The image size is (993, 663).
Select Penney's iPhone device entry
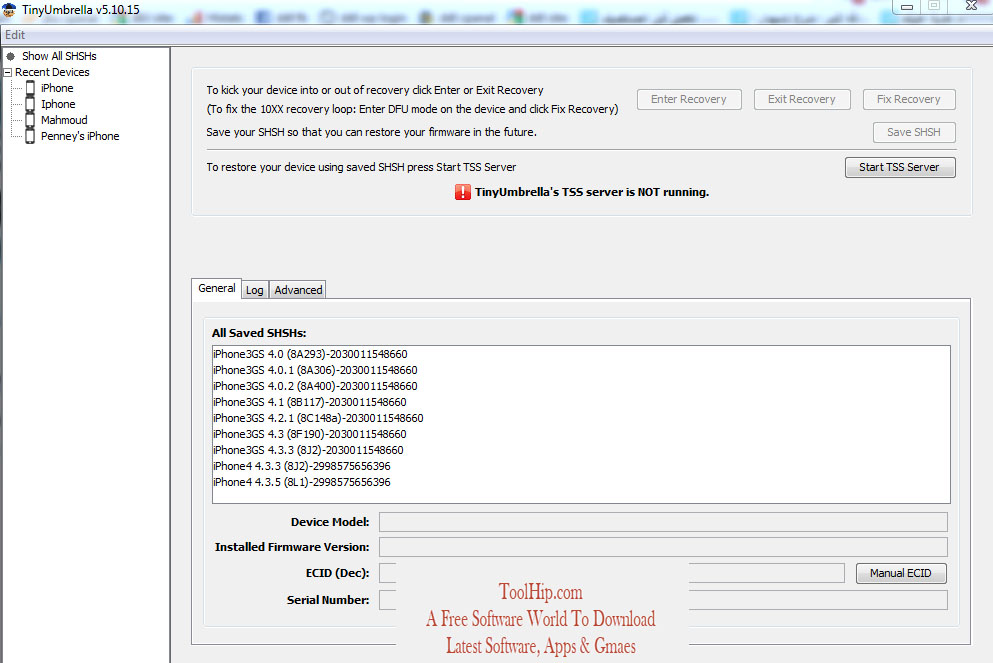coord(80,136)
